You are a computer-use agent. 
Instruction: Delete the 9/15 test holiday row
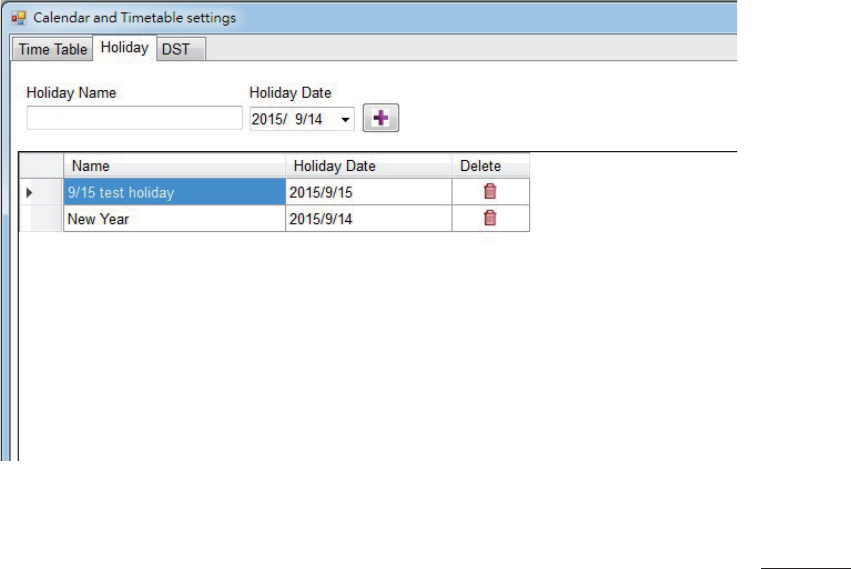[490, 192]
